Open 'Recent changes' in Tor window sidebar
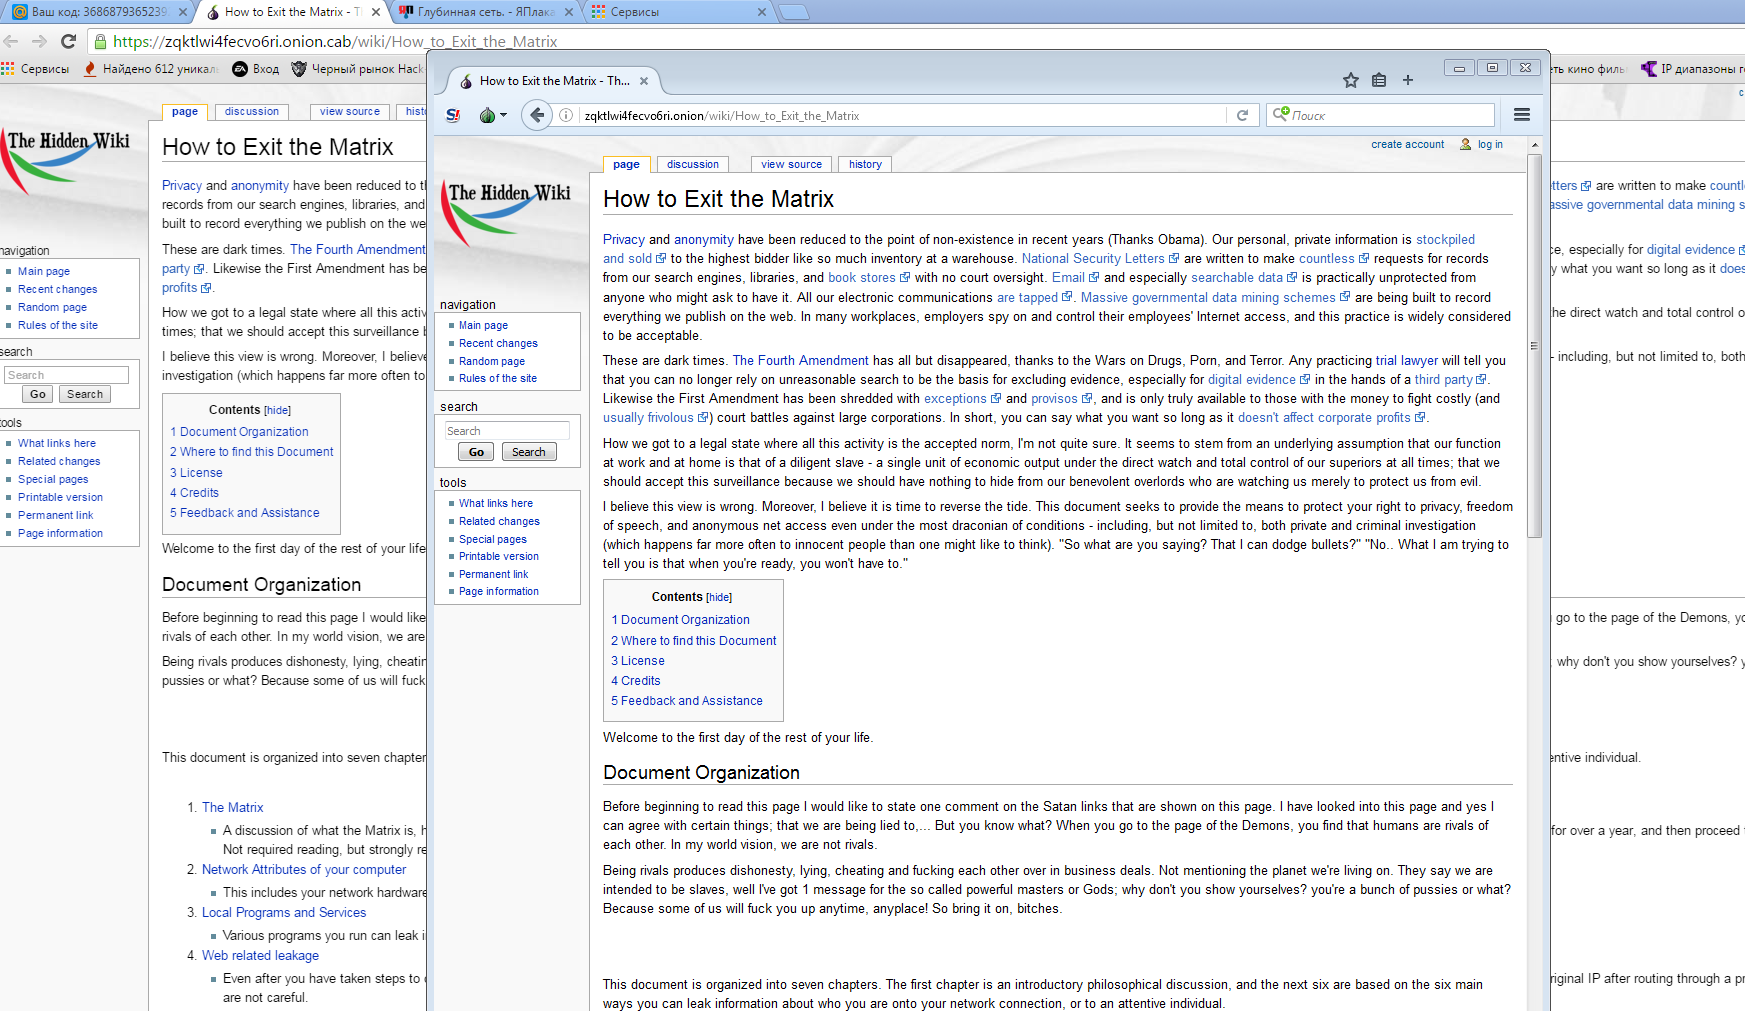 (498, 343)
